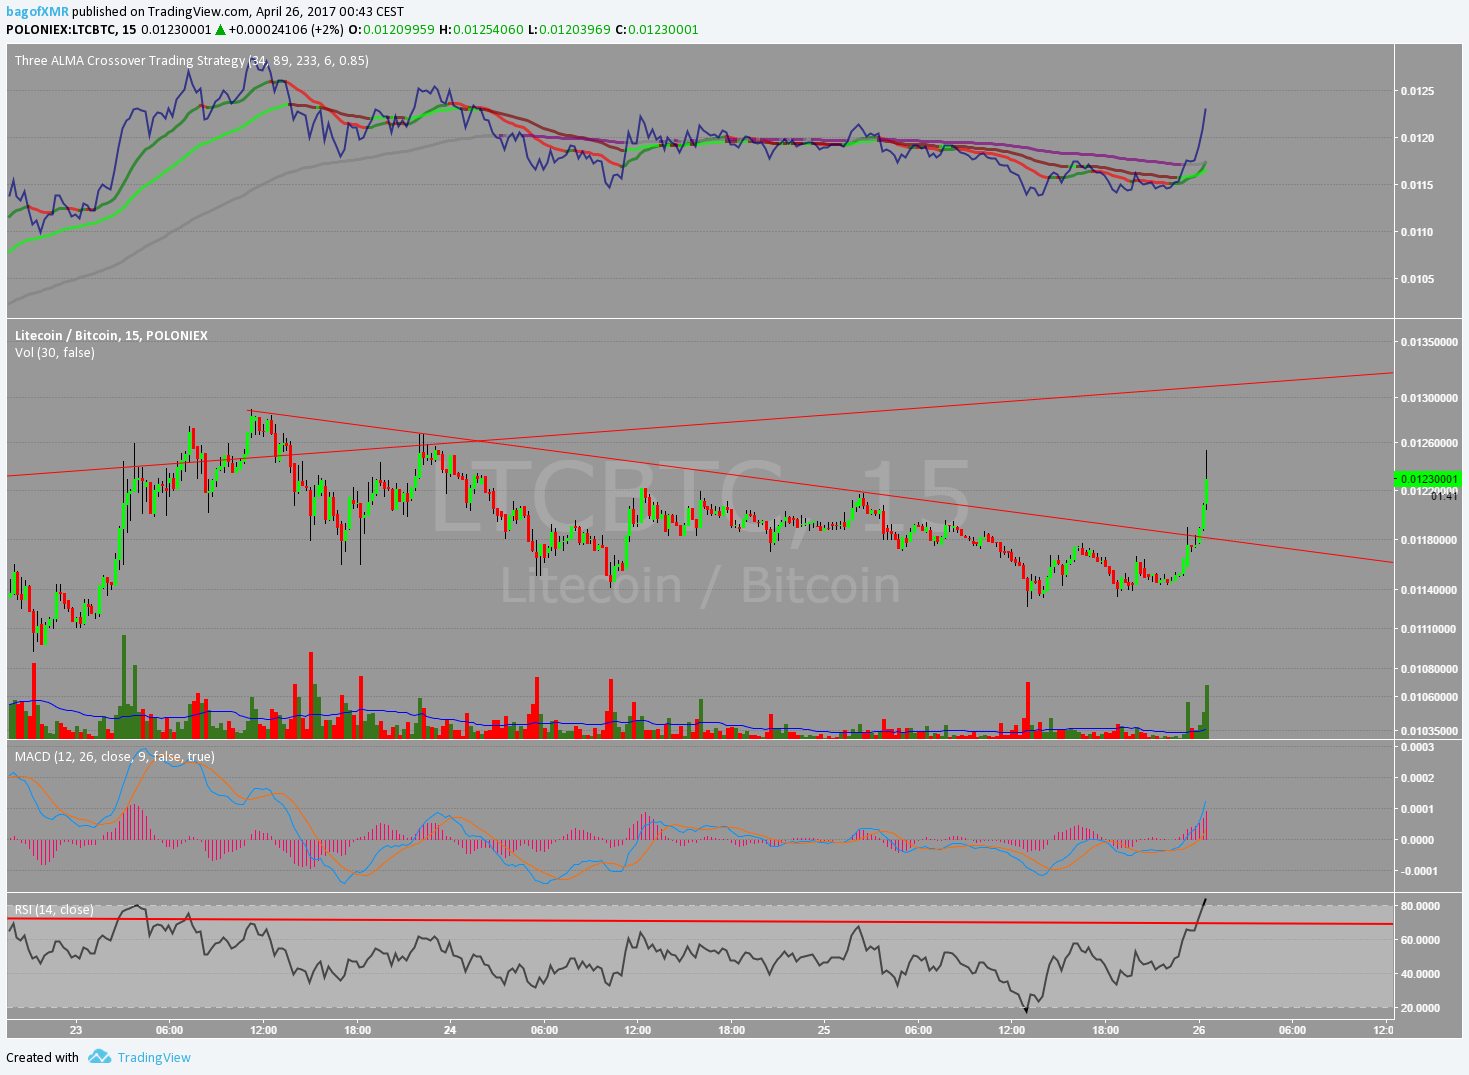
Task: Click the +0.00024106 (+2%) change value
Action: point(285,29)
